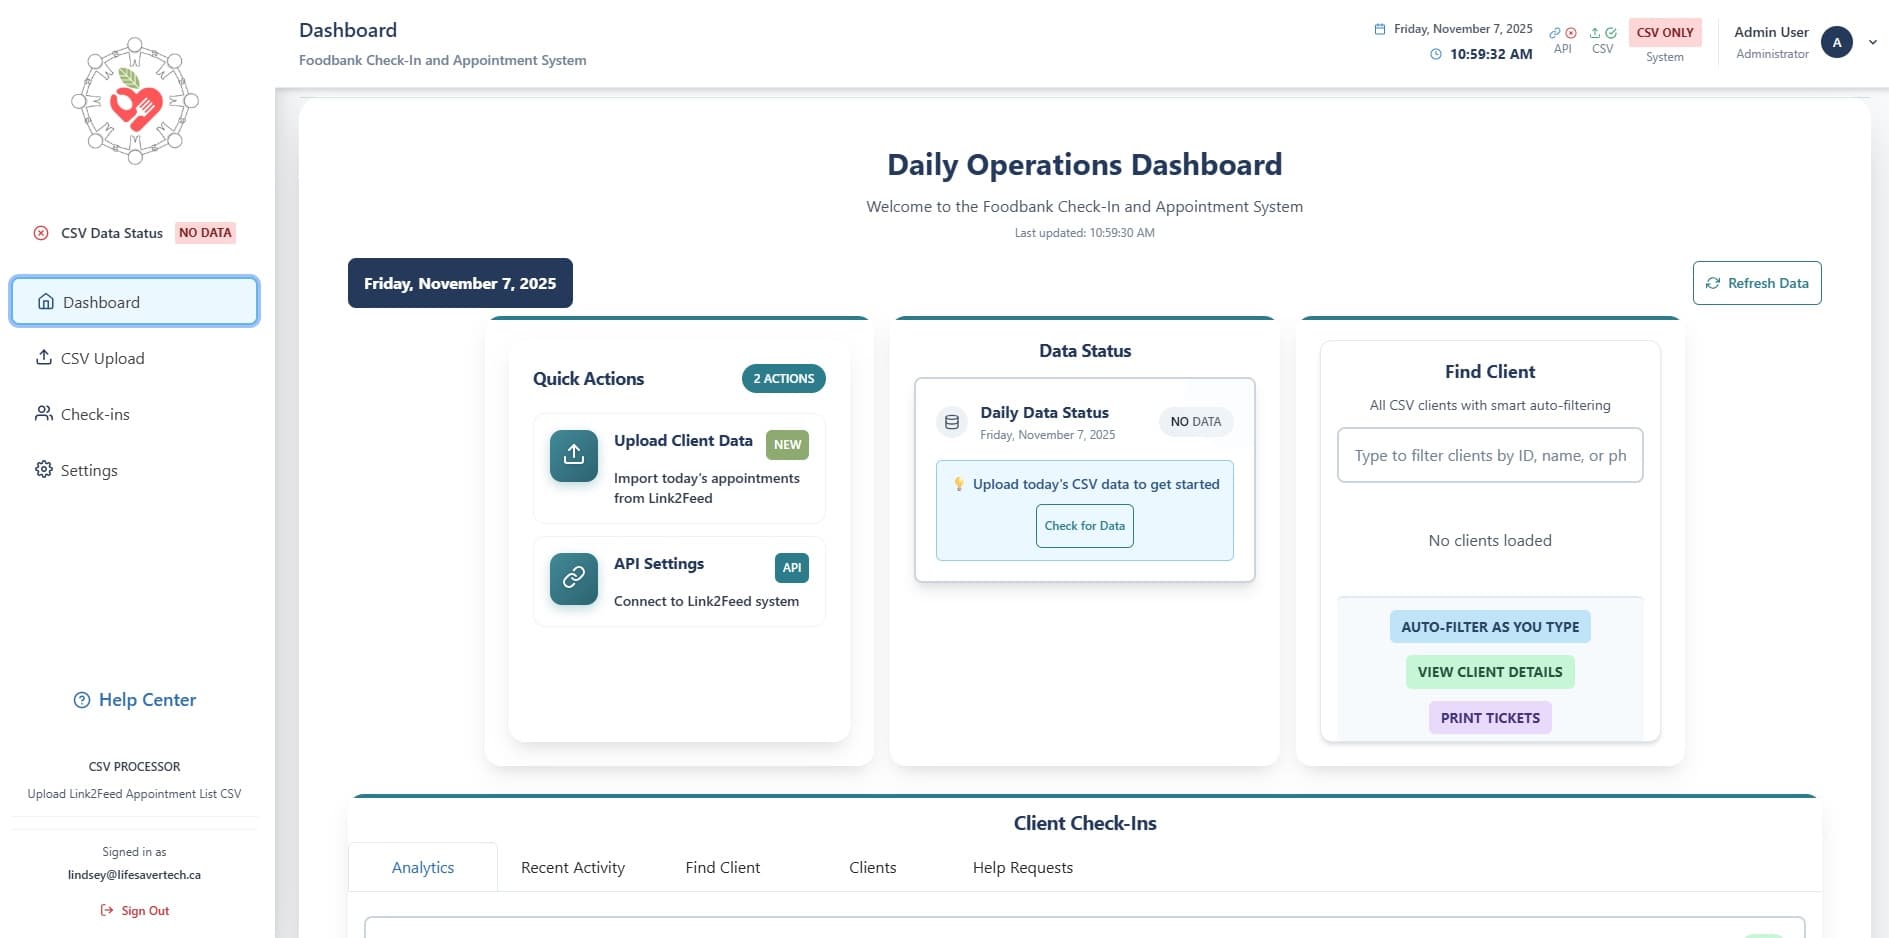Click the Settings gear icon in sidebar
Image resolution: width=1889 pixels, height=938 pixels.
(x=44, y=469)
